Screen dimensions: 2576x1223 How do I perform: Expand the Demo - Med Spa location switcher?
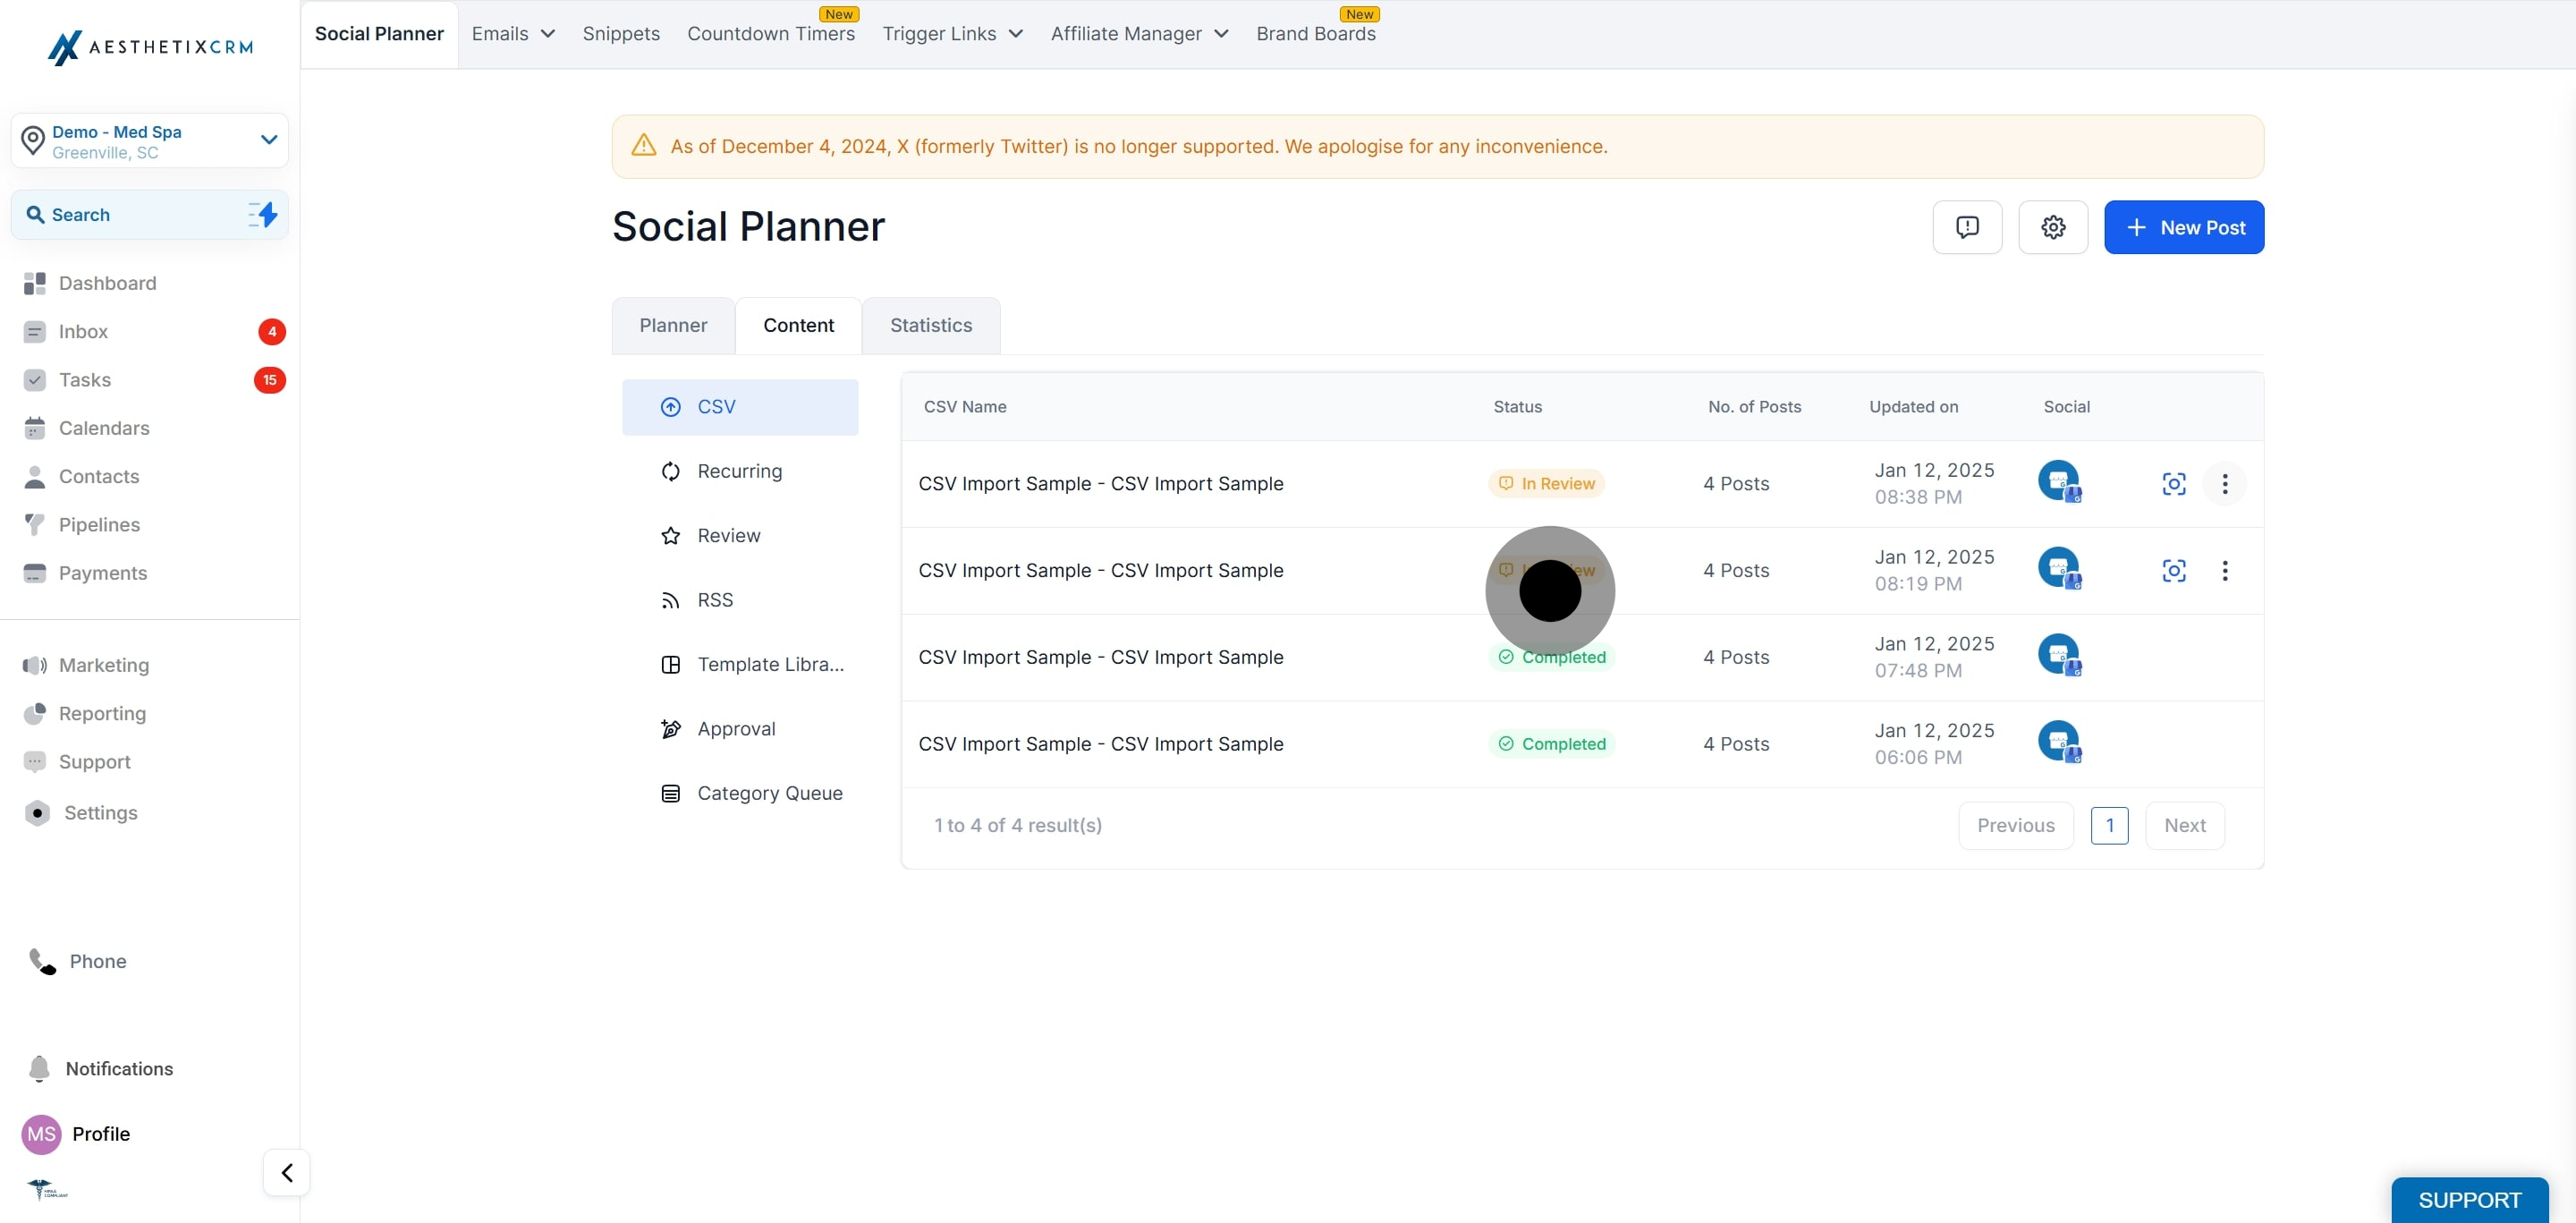coord(150,141)
